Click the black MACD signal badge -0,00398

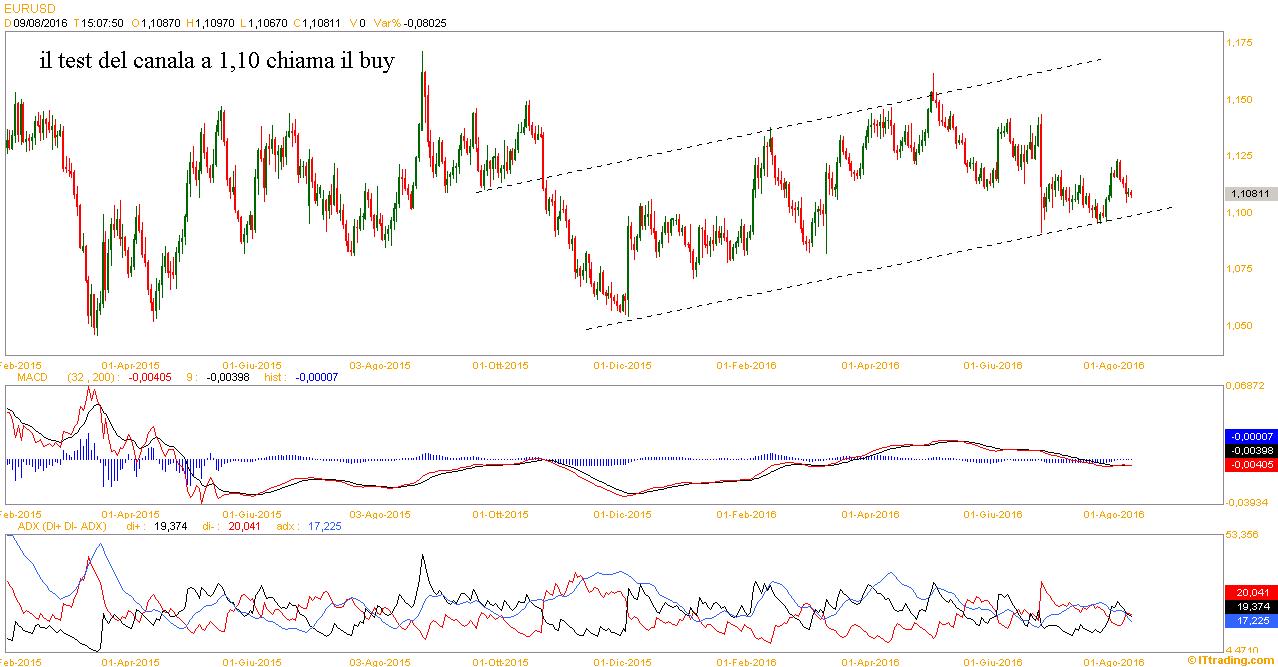1250,451
